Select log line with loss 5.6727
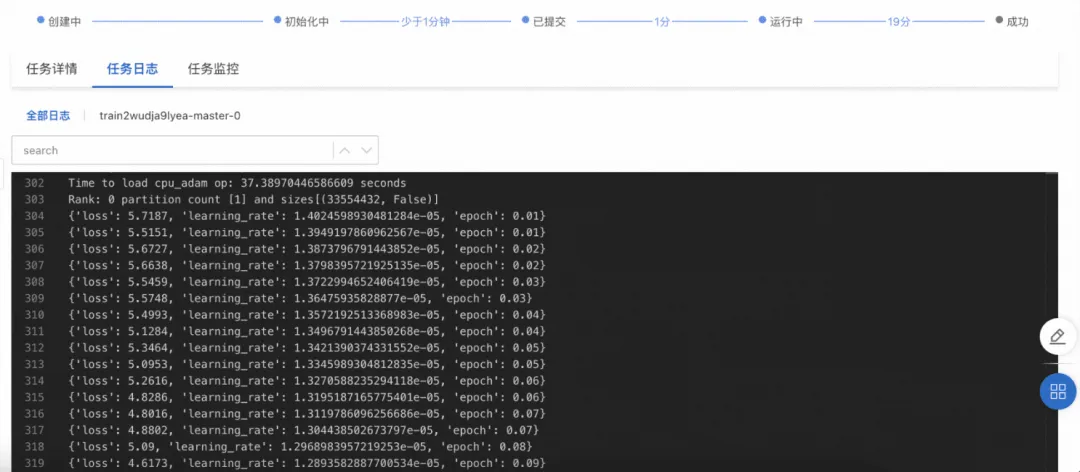 (x=307, y=249)
